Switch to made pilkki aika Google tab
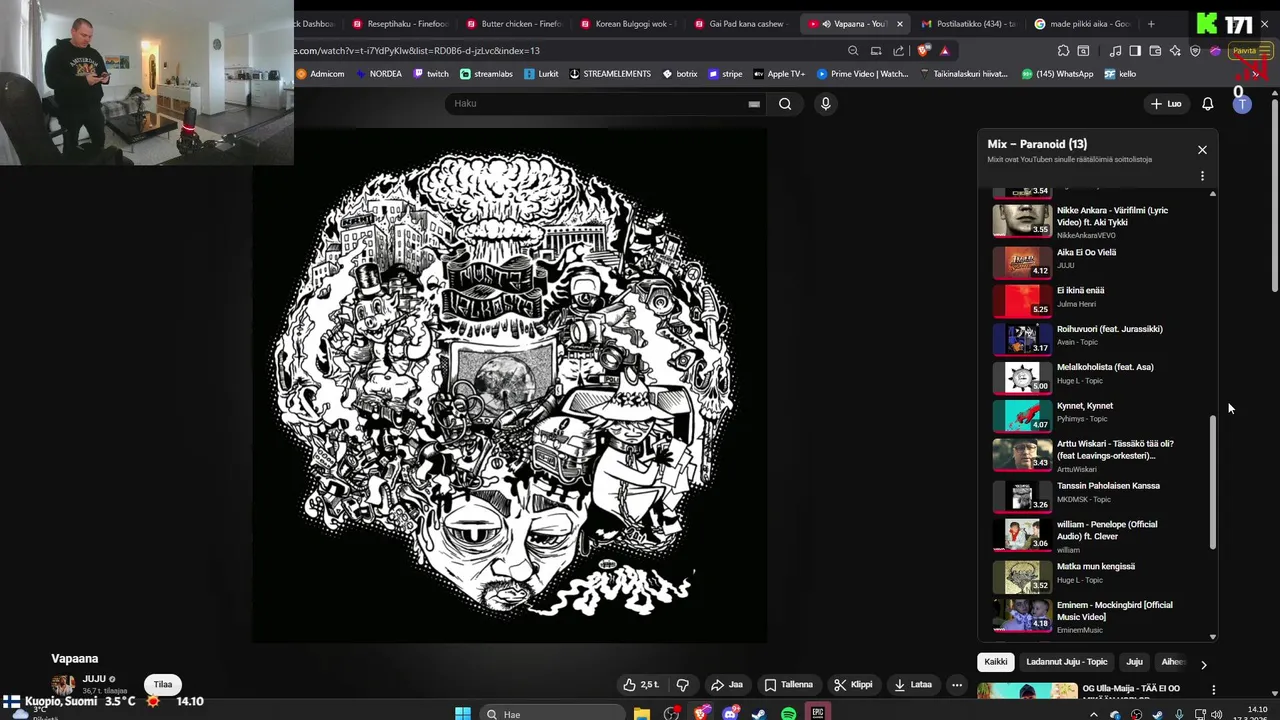The image size is (1280, 720). click(x=1082, y=24)
